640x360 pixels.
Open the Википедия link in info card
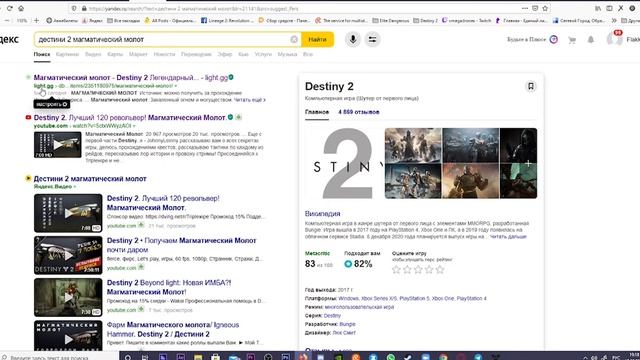(x=322, y=213)
